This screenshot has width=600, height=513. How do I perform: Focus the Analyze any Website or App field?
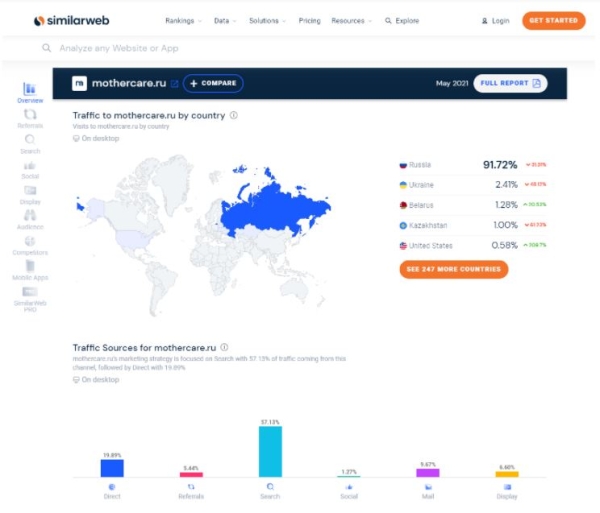[x=298, y=48]
